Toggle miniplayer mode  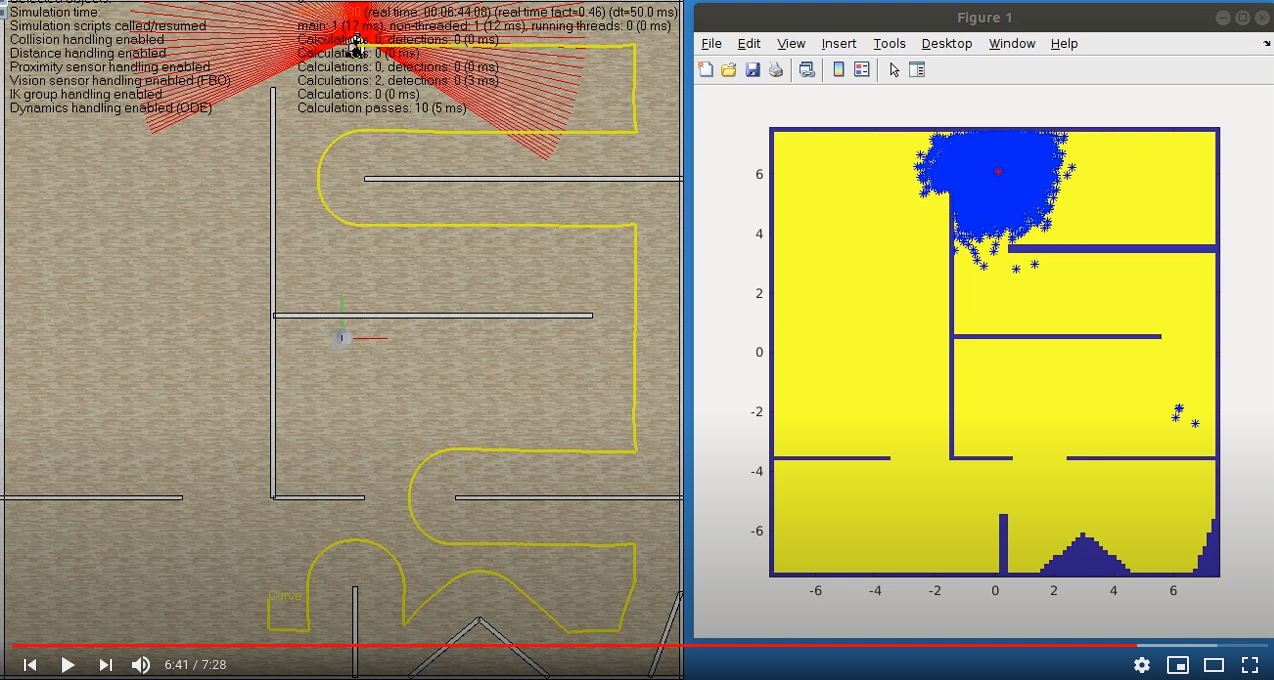click(1178, 665)
